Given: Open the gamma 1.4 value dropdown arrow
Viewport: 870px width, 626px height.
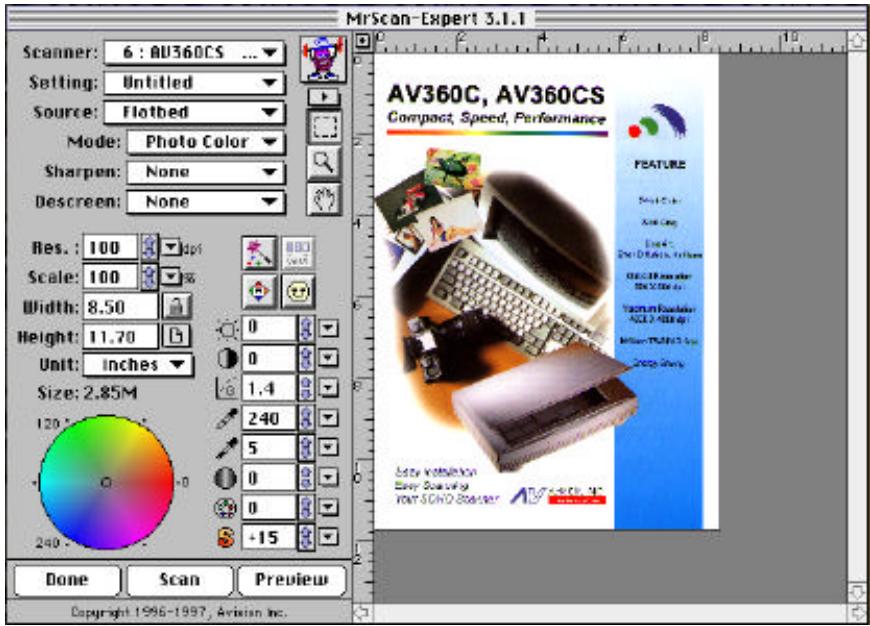Looking at the screenshot, I should tap(328, 388).
